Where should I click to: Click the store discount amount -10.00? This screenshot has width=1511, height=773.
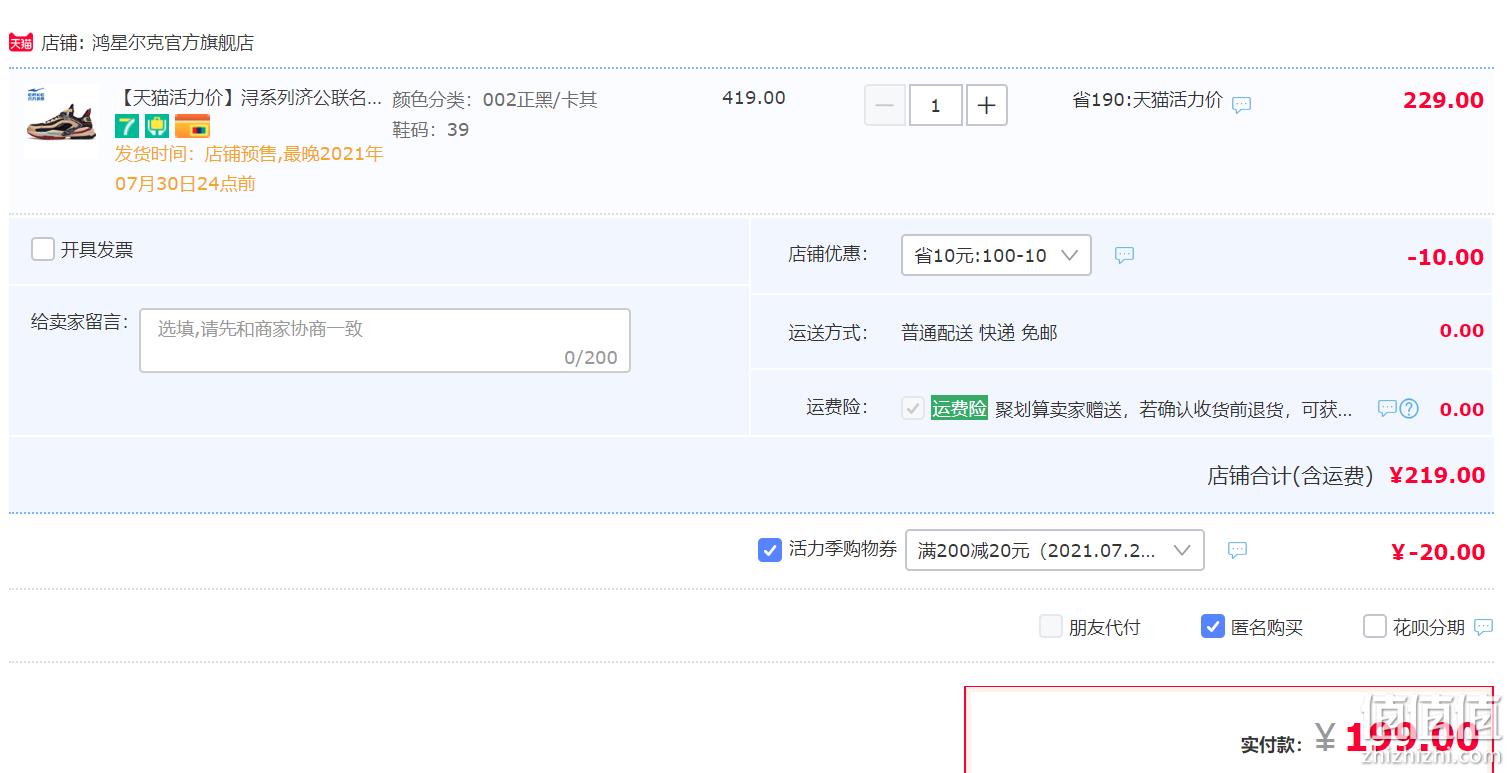coord(1445,257)
